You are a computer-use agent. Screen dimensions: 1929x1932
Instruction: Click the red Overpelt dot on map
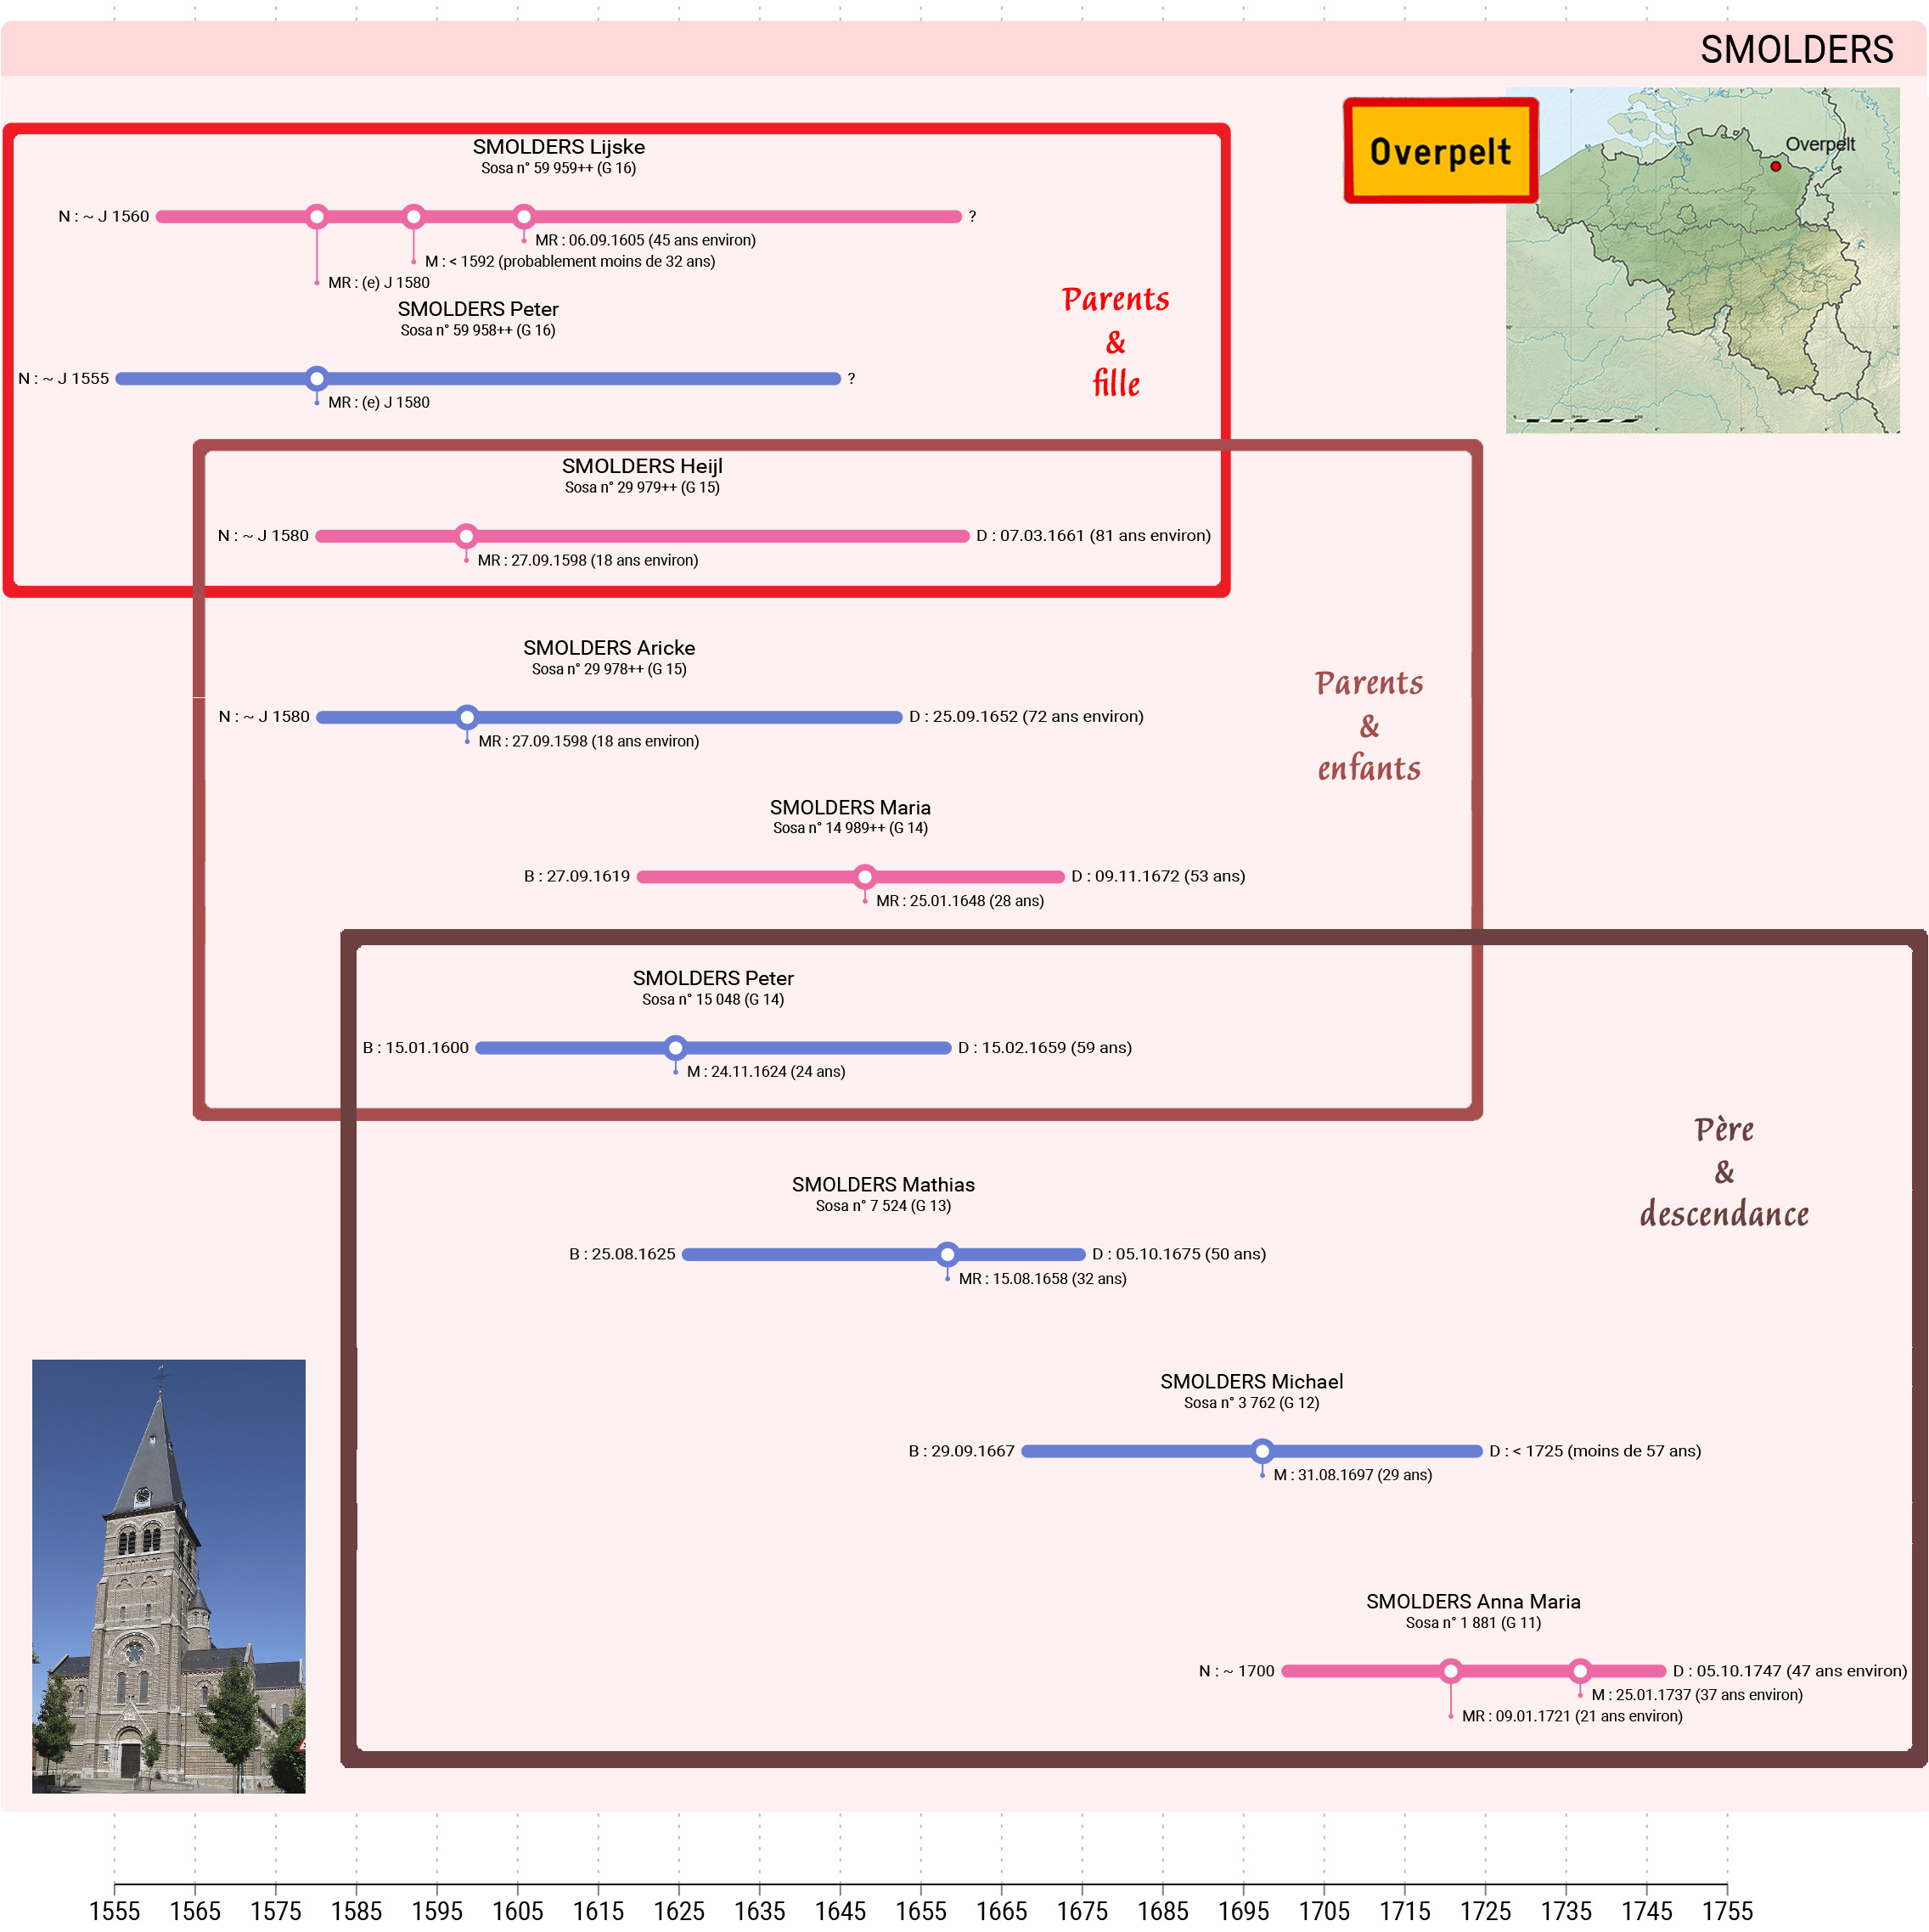[x=1775, y=166]
